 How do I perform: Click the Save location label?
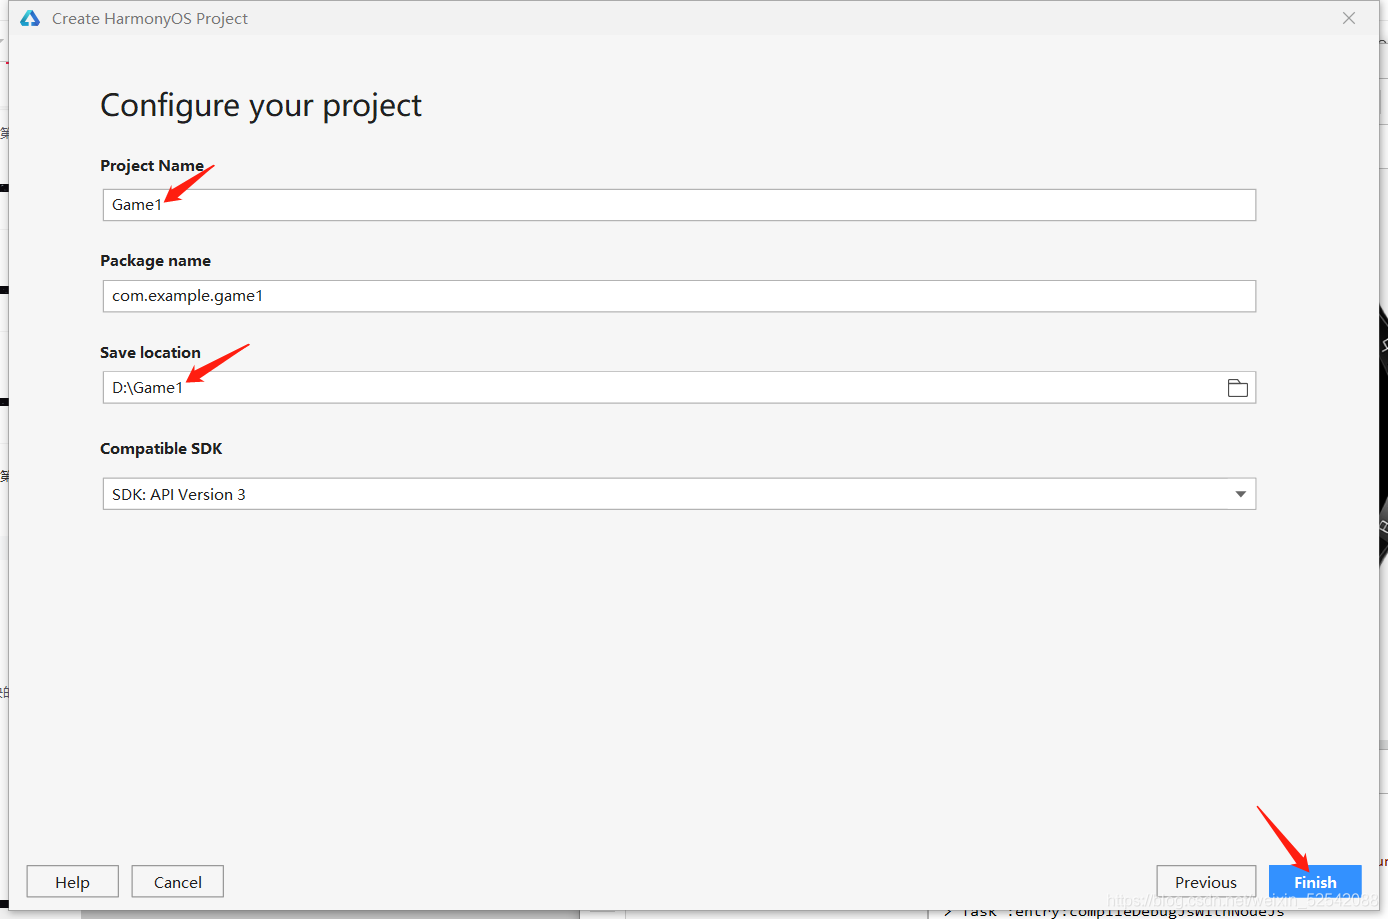coord(150,353)
